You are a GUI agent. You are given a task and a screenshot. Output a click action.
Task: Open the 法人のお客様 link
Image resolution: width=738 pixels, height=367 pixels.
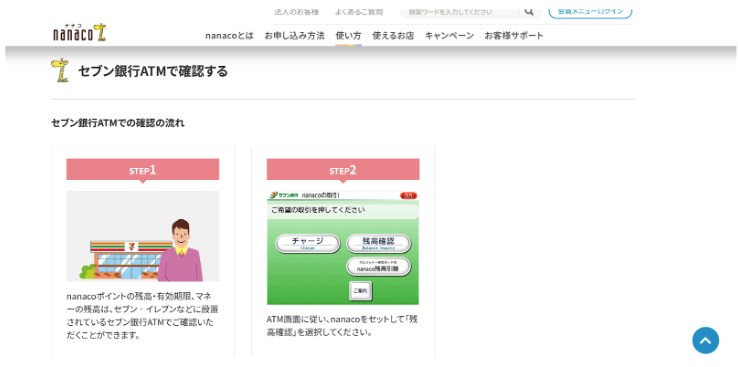click(297, 12)
